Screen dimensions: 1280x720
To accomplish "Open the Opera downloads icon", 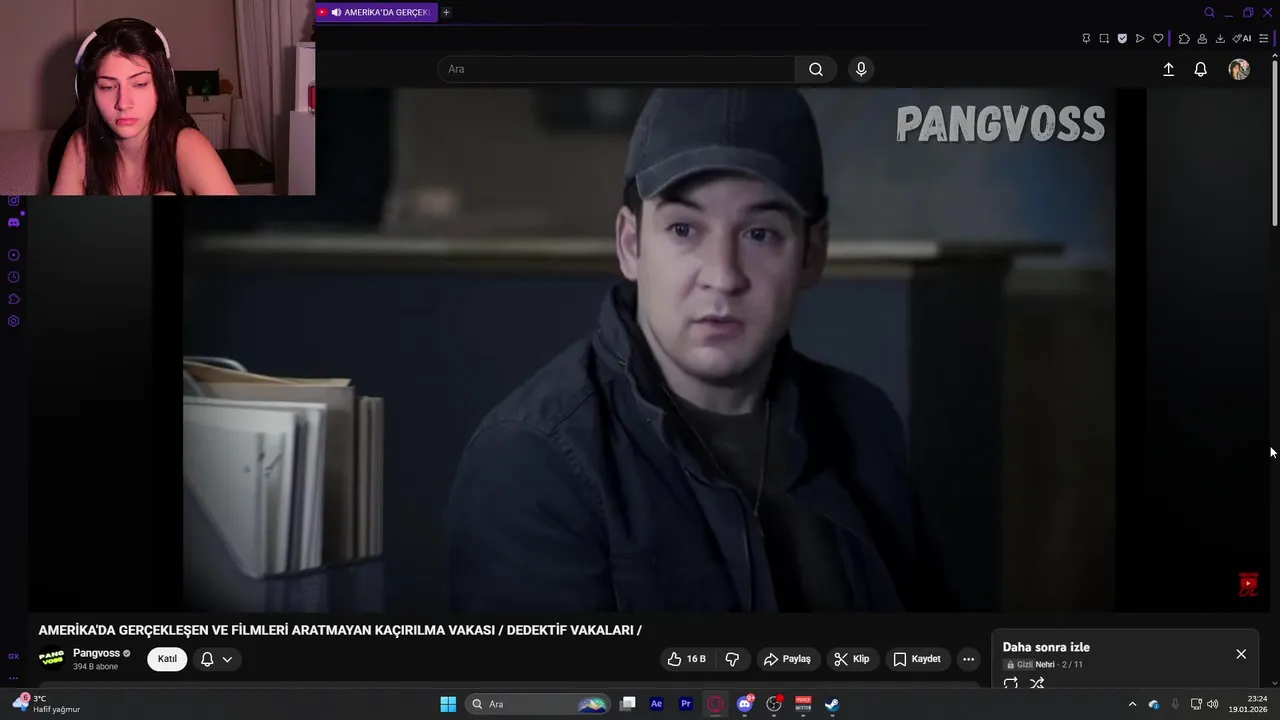I will 1220,38.
